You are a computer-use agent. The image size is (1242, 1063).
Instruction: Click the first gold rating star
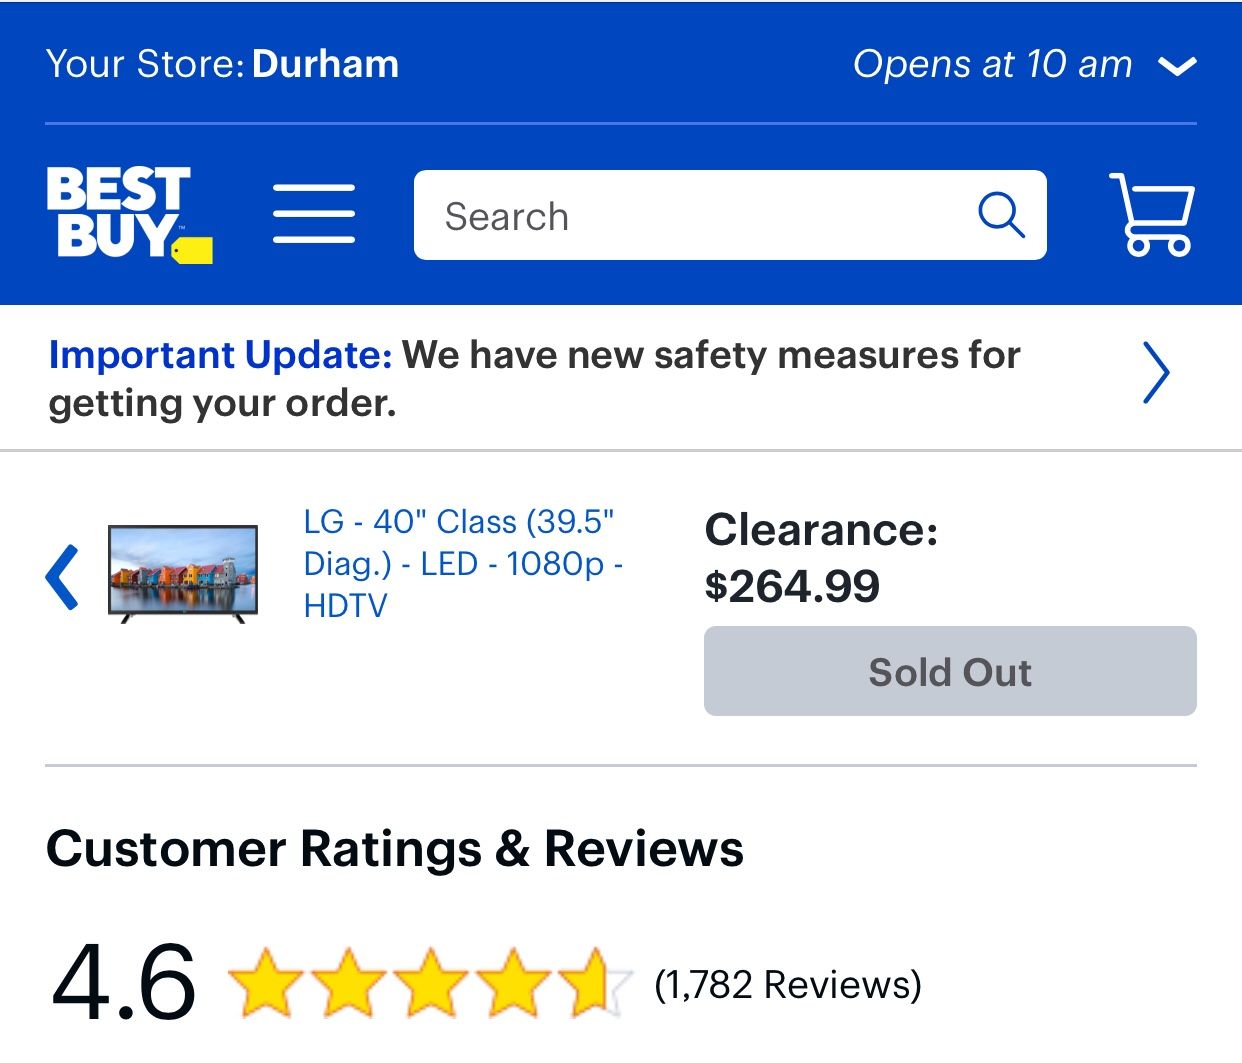click(264, 983)
